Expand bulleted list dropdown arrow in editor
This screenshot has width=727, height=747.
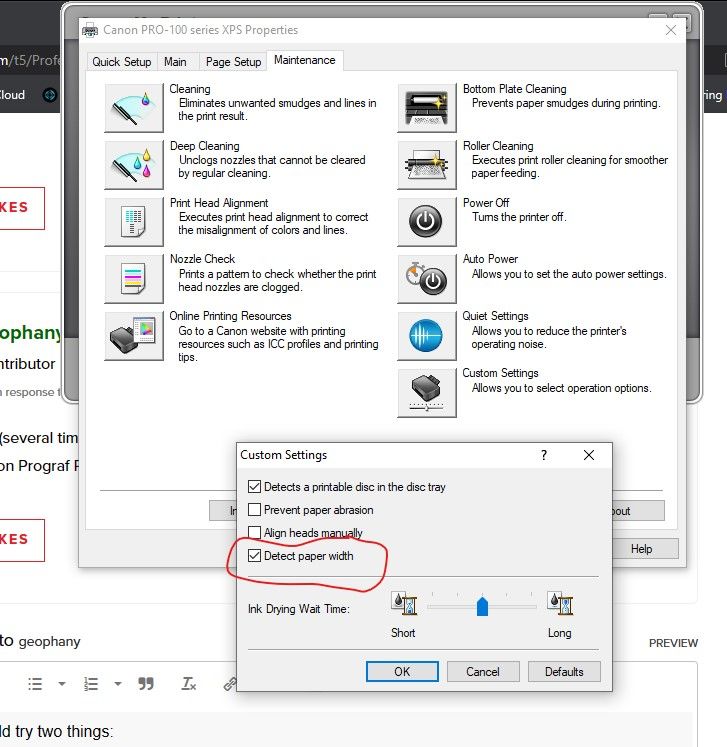tap(62, 684)
